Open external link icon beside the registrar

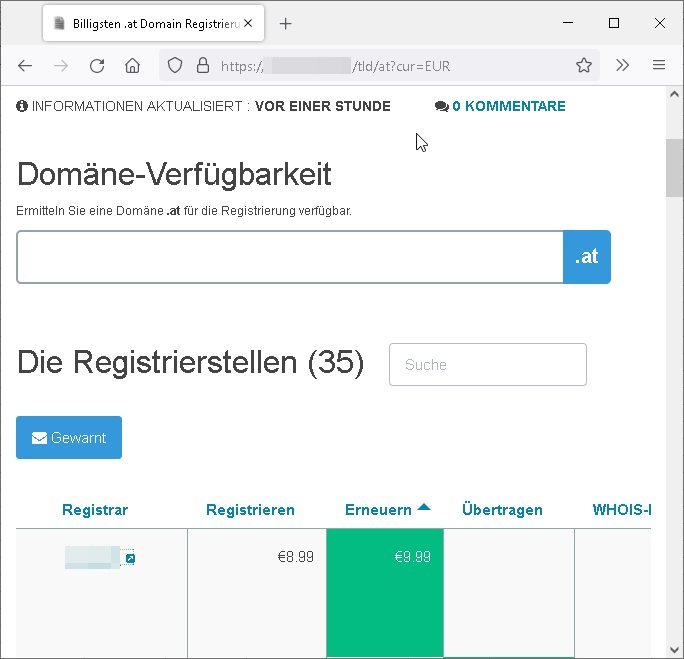130,558
